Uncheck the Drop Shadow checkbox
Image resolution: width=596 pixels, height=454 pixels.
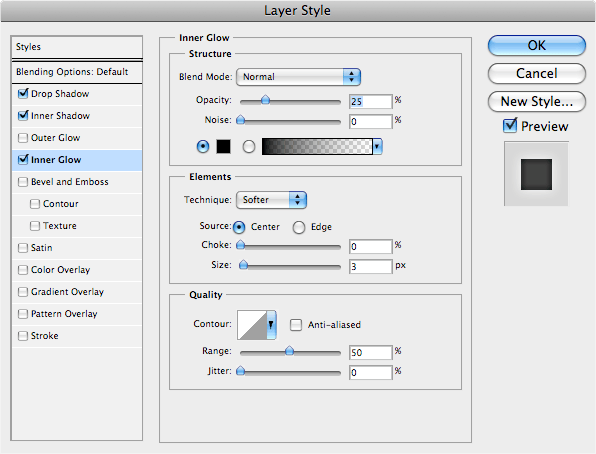pyautogui.click(x=23, y=94)
